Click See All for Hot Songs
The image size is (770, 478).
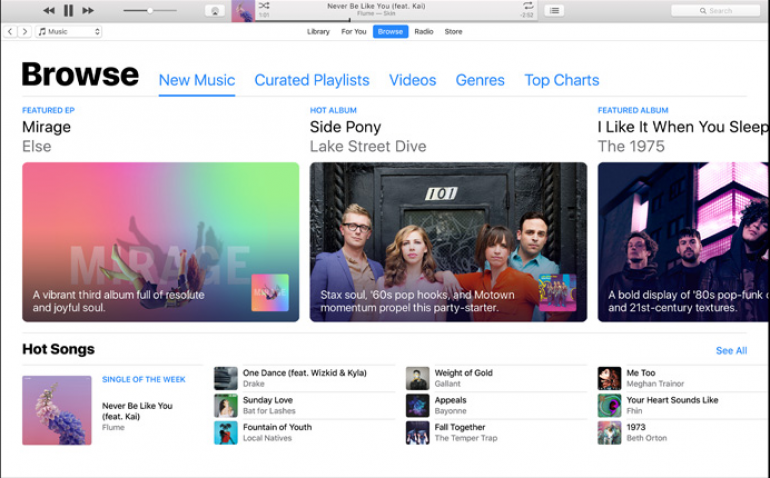[731, 351]
